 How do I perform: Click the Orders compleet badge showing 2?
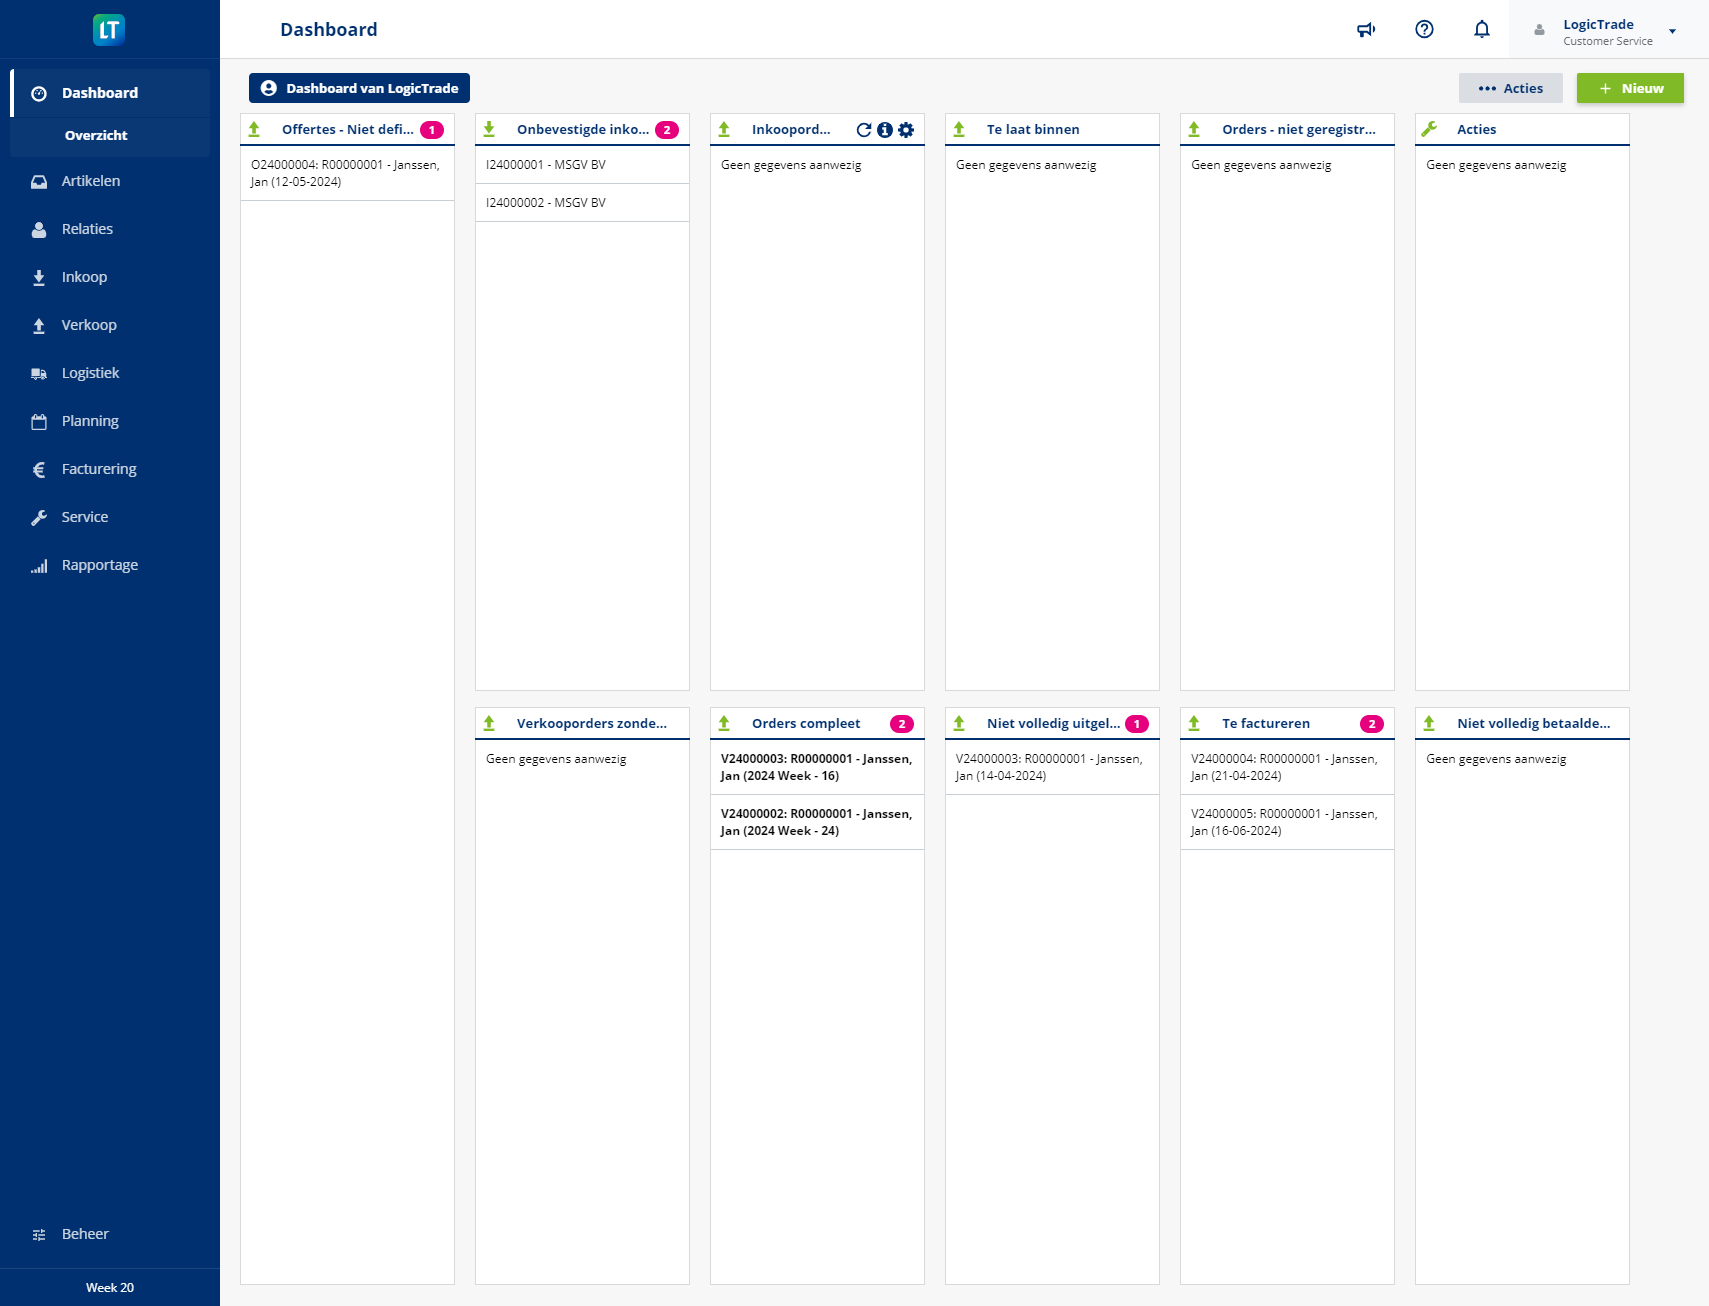902,724
